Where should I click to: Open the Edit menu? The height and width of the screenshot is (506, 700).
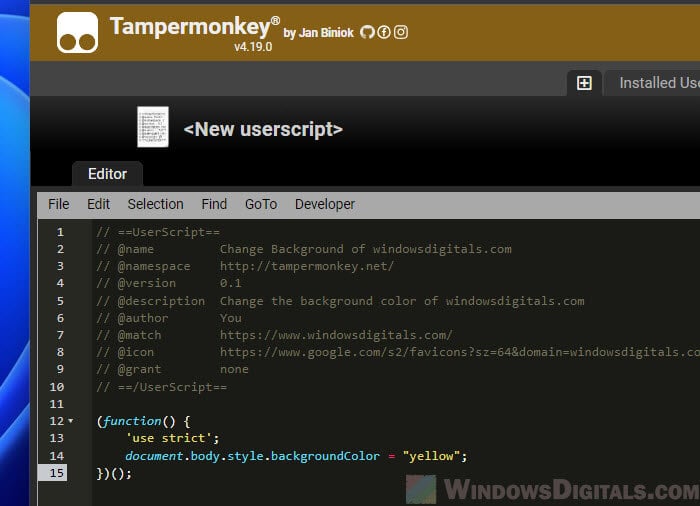coord(98,204)
